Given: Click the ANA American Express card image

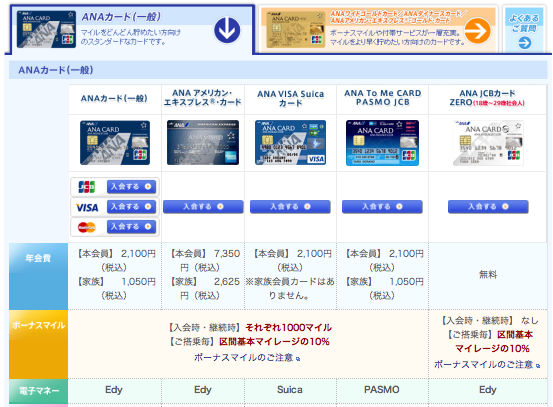Looking at the screenshot, I should [x=203, y=142].
